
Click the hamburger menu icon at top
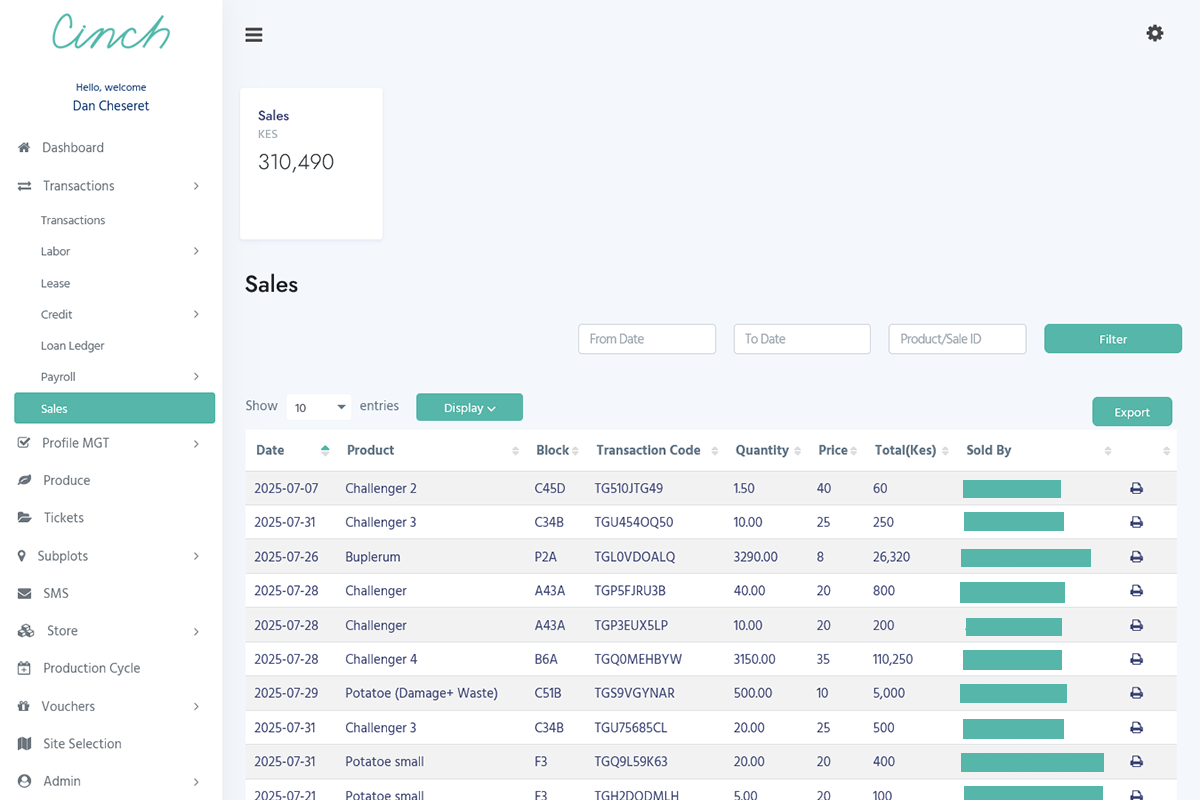coord(253,34)
